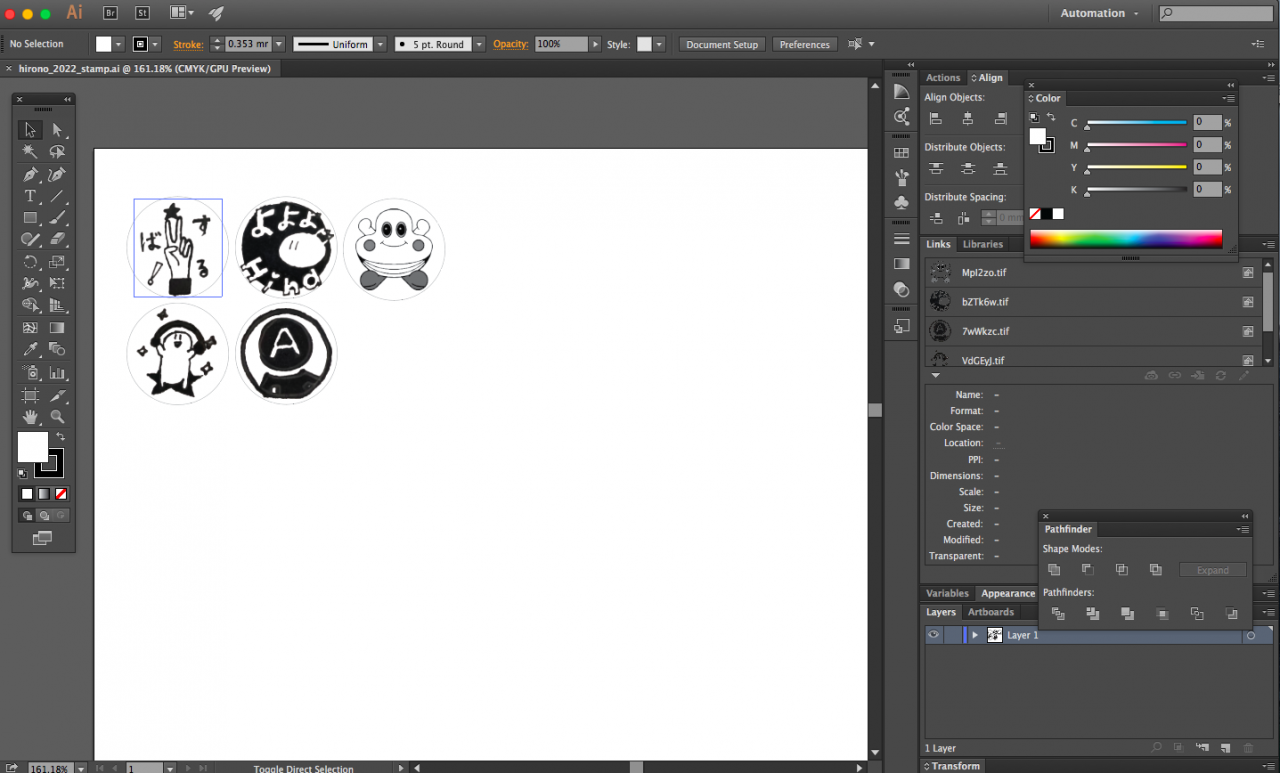Switch to the Artboards tab

(x=990, y=612)
